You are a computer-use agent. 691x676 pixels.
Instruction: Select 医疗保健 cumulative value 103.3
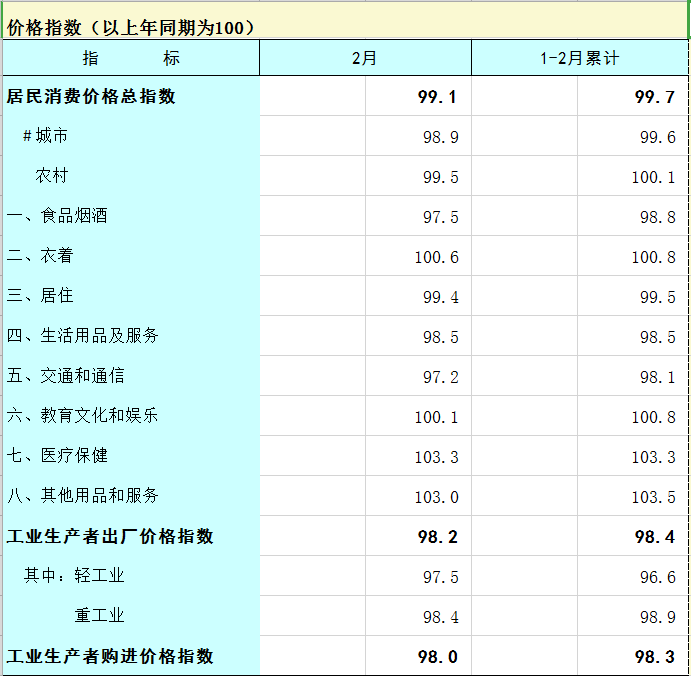click(x=653, y=457)
